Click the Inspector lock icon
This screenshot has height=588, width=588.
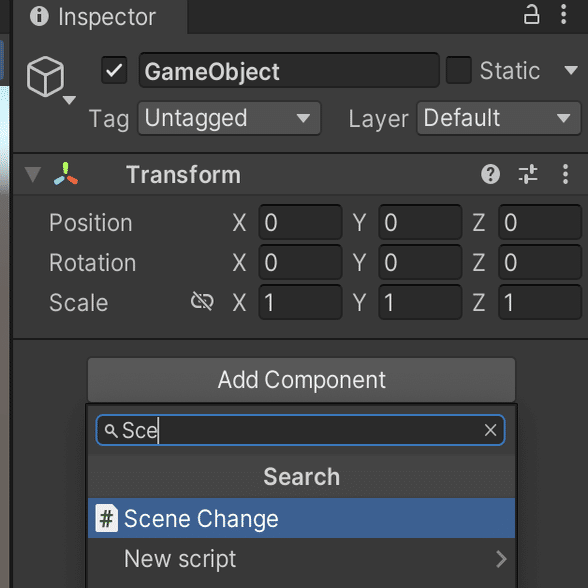[x=531, y=15]
